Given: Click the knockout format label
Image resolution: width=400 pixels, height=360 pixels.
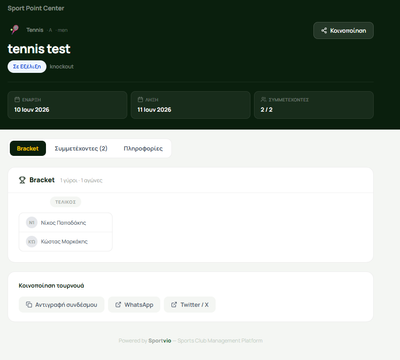Looking at the screenshot, I should (62, 67).
